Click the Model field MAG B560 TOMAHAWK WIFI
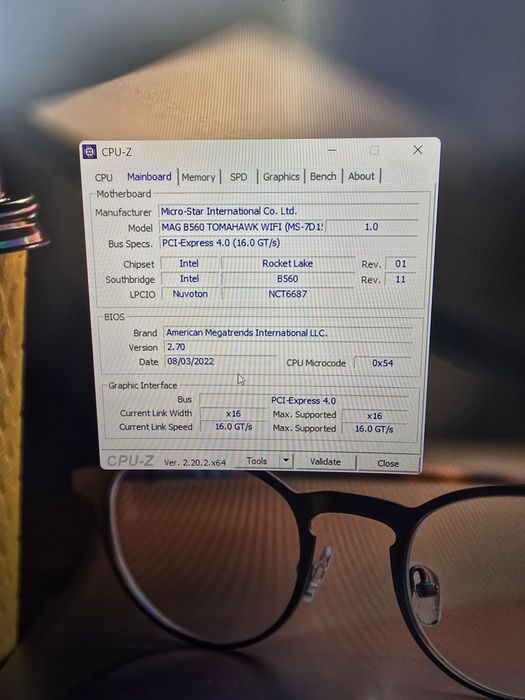 (x=242, y=227)
